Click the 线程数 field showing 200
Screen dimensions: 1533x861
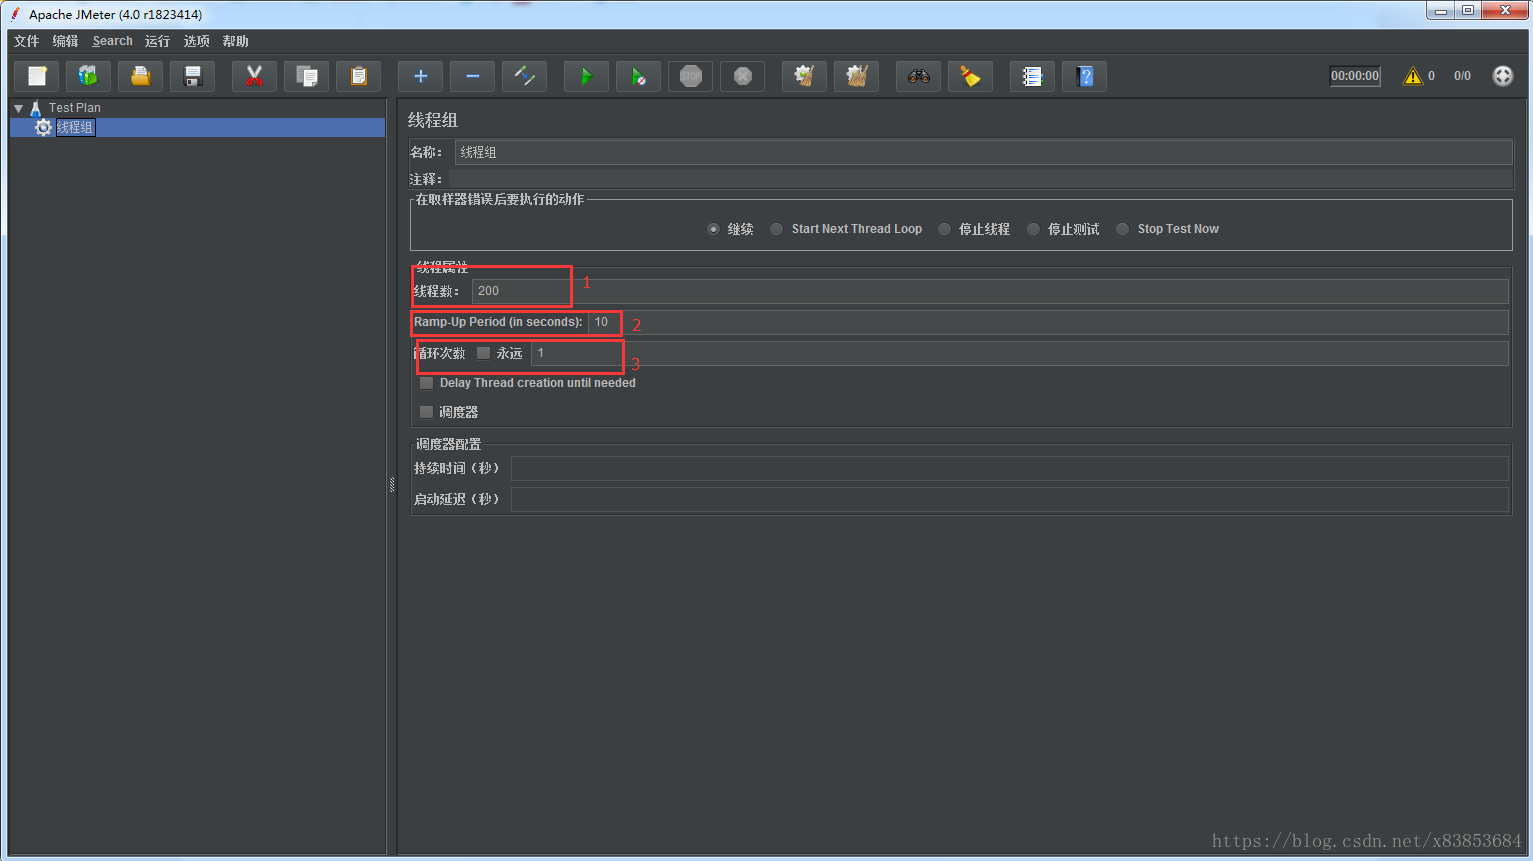point(990,291)
